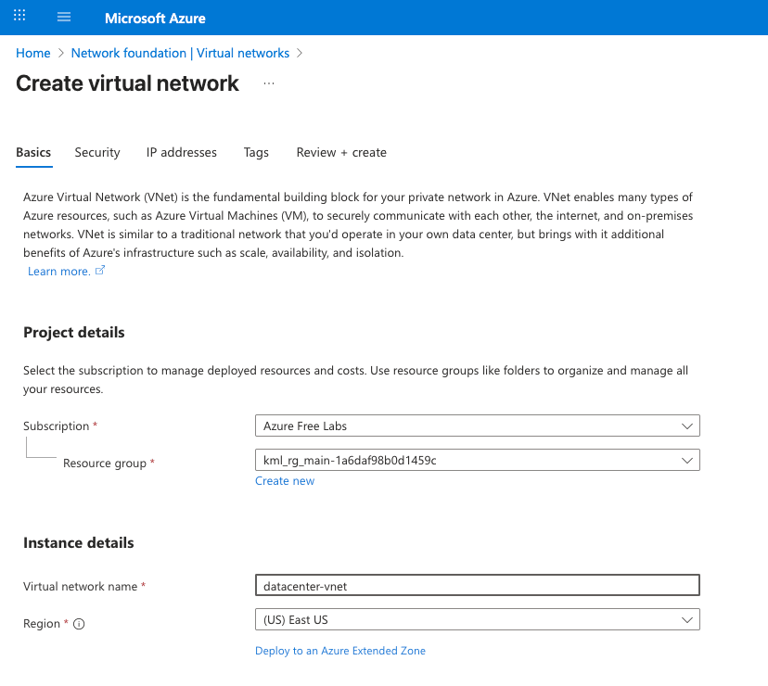The image size is (768, 686).
Task: Click the Microsoft Azure header title
Action: point(155,18)
